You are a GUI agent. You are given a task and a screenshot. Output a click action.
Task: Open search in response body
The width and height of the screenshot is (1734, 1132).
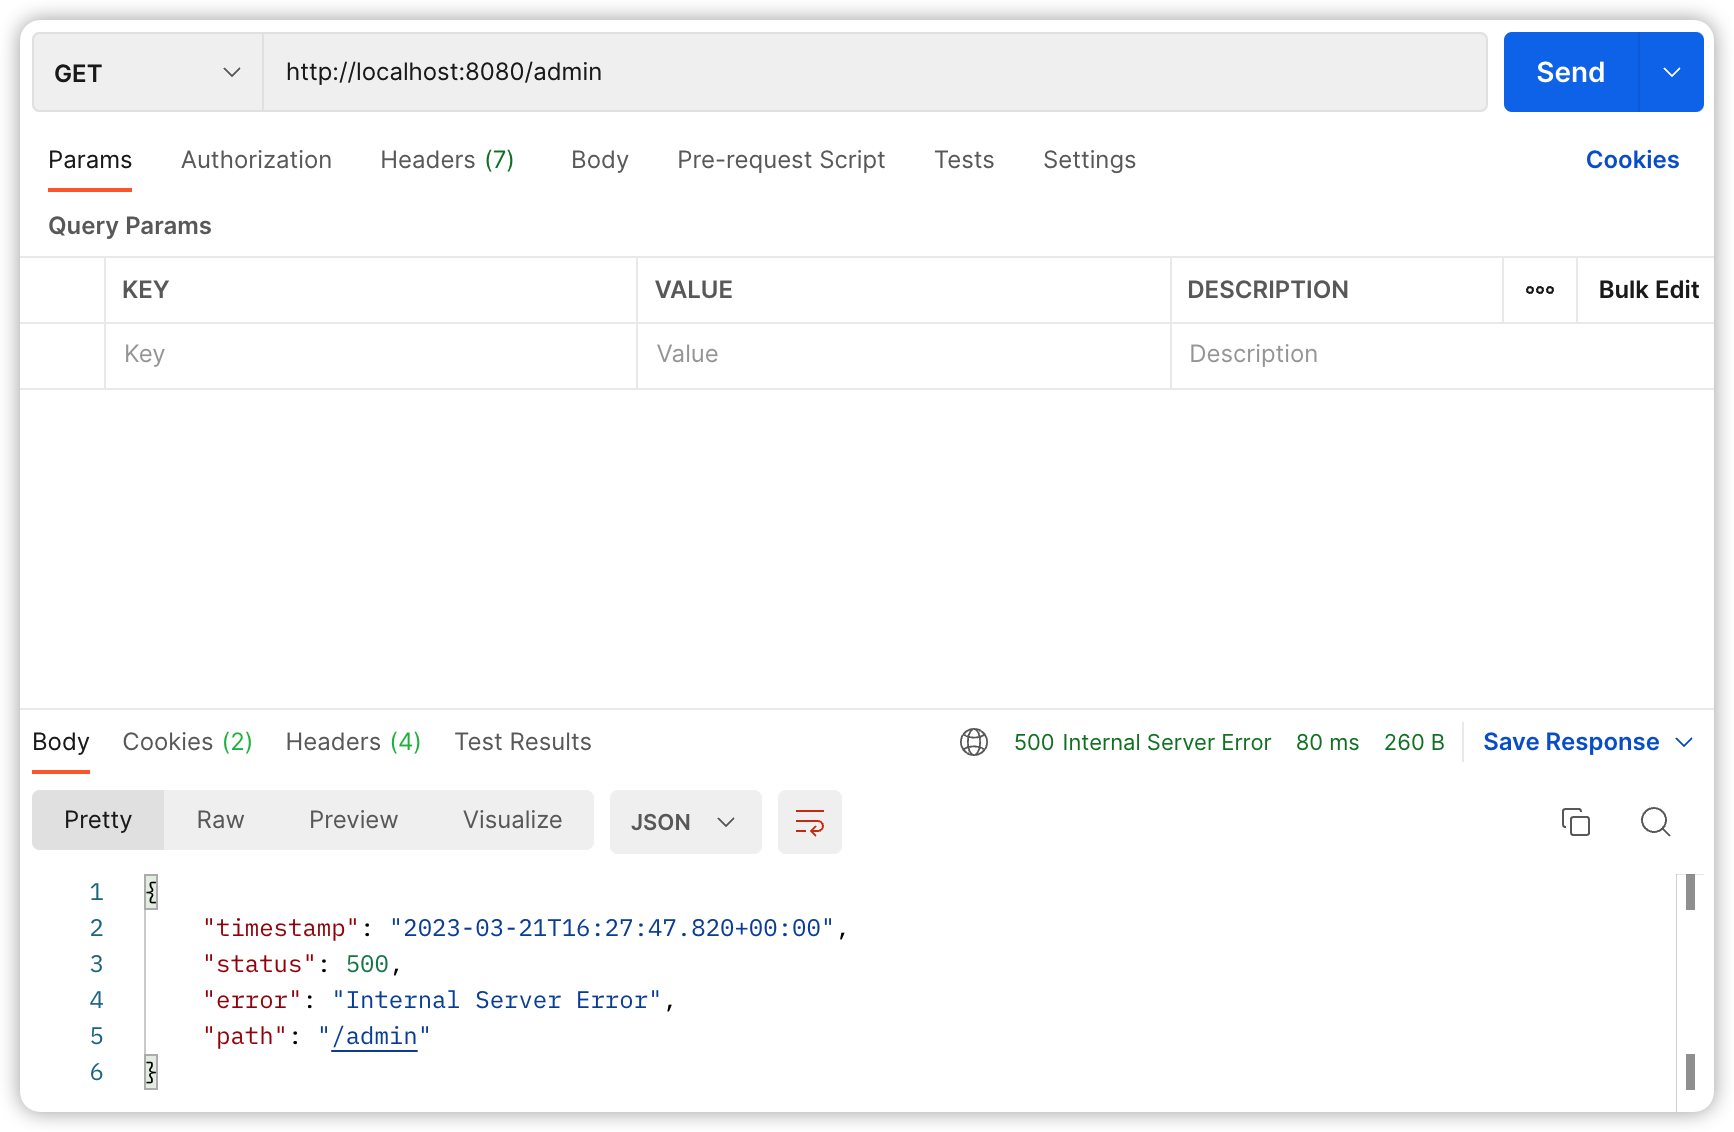(1656, 822)
